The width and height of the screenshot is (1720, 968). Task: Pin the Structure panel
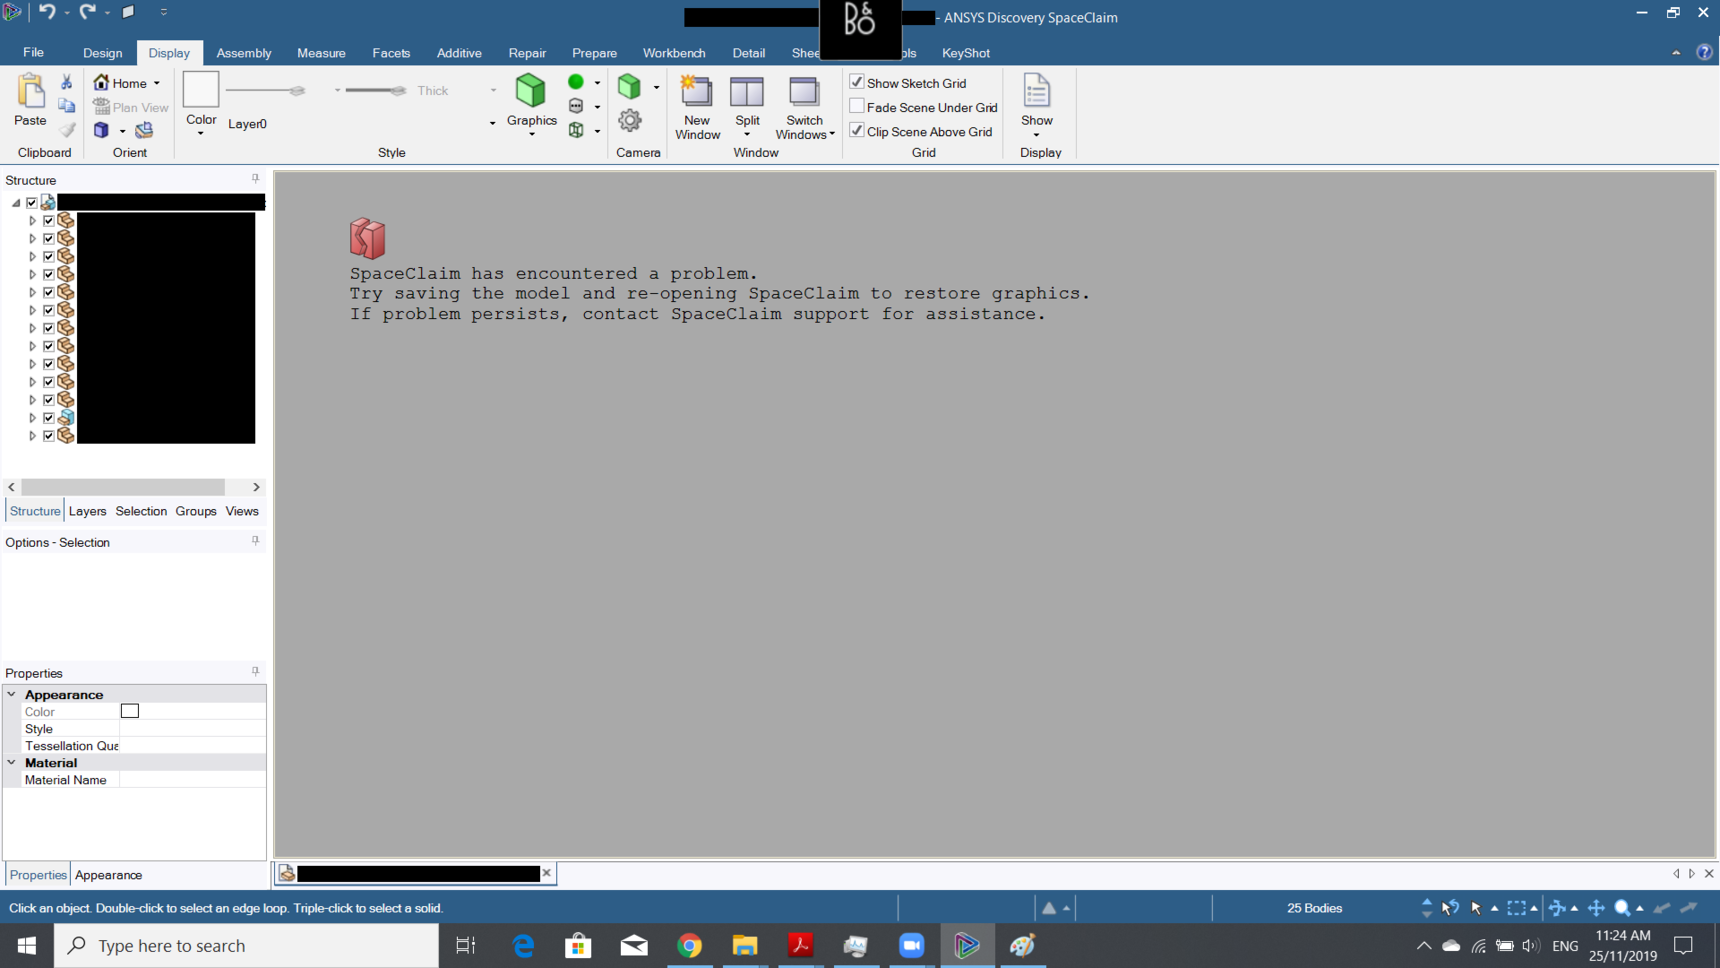click(x=255, y=179)
